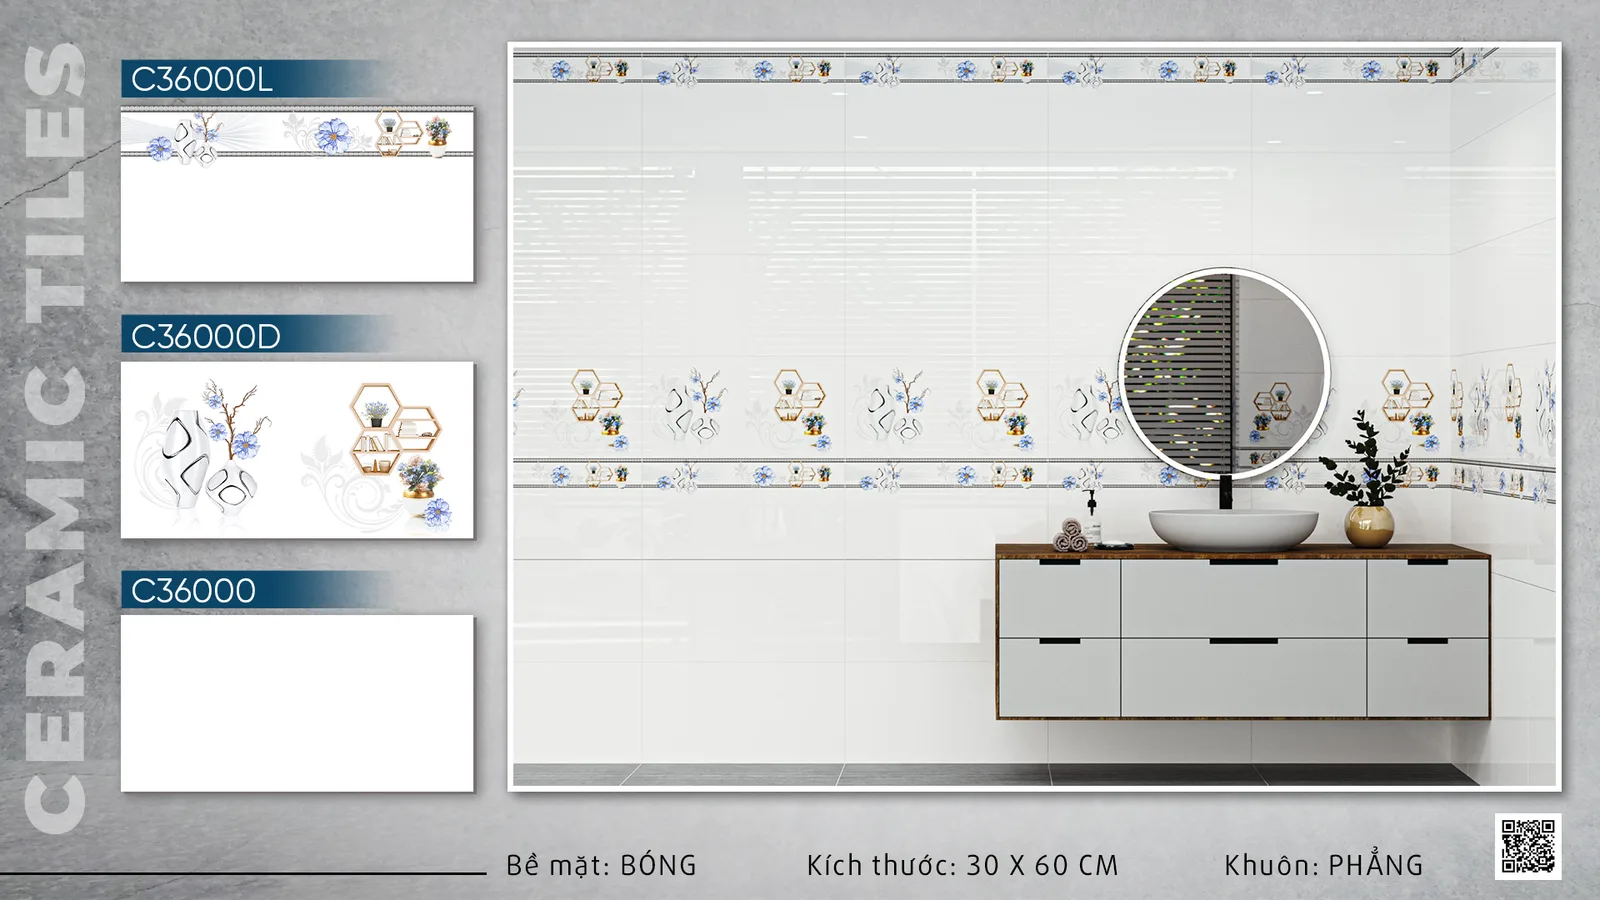
Task: Select the plain C36000 tile thumbnail
Action: coord(297,703)
